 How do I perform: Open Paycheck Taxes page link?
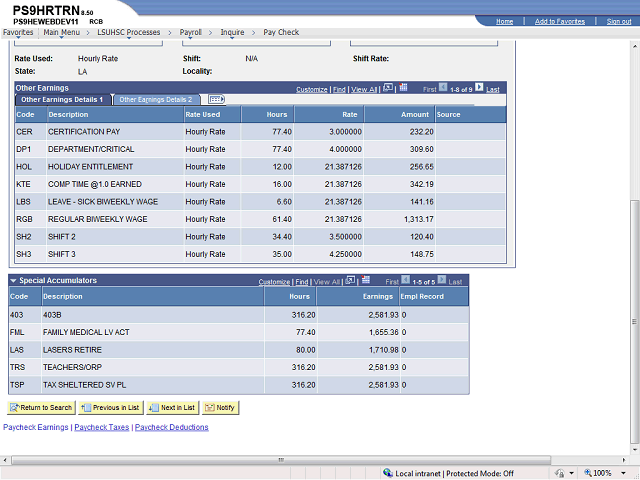click(x=102, y=427)
